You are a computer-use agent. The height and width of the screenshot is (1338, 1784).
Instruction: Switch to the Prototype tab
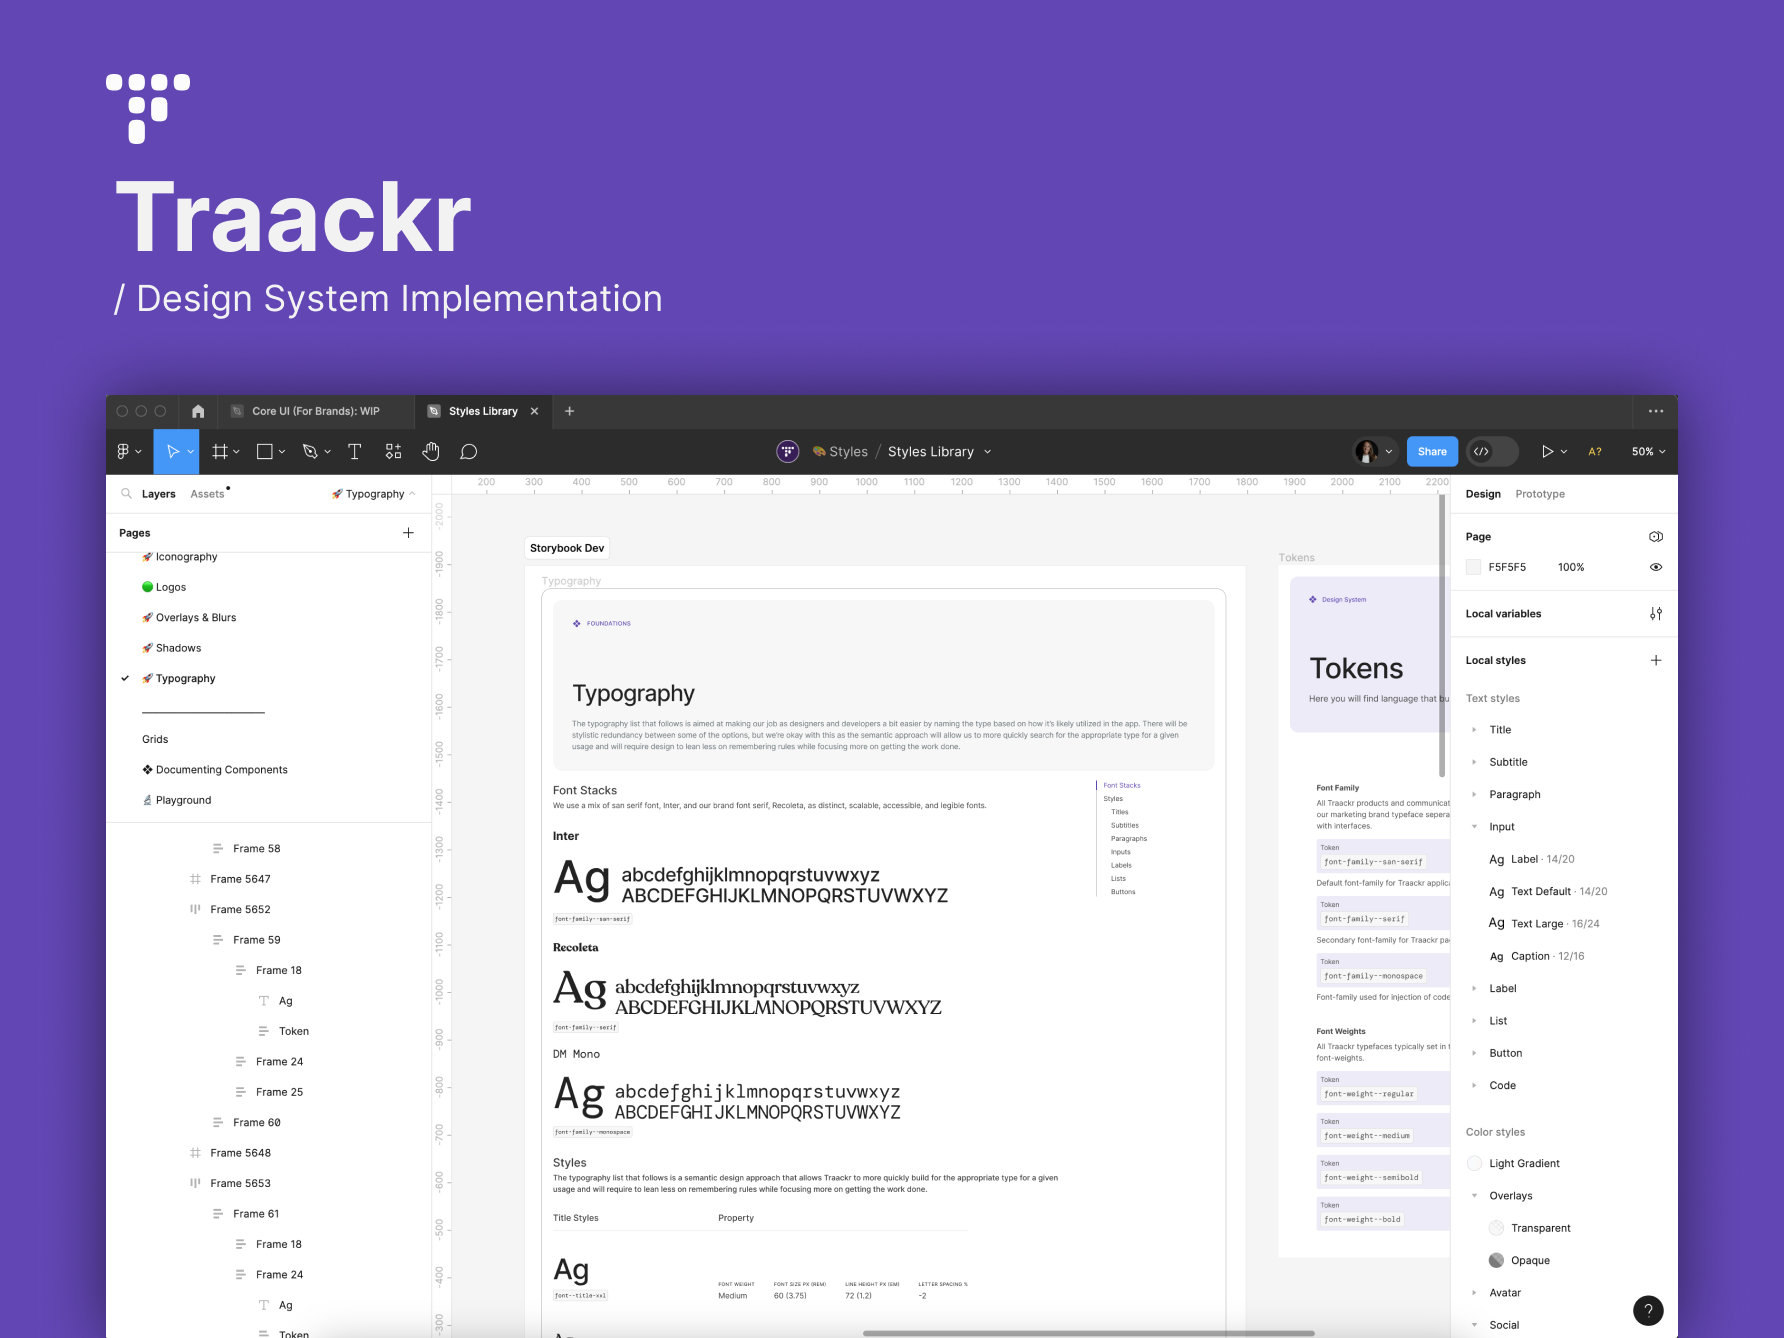point(1540,494)
